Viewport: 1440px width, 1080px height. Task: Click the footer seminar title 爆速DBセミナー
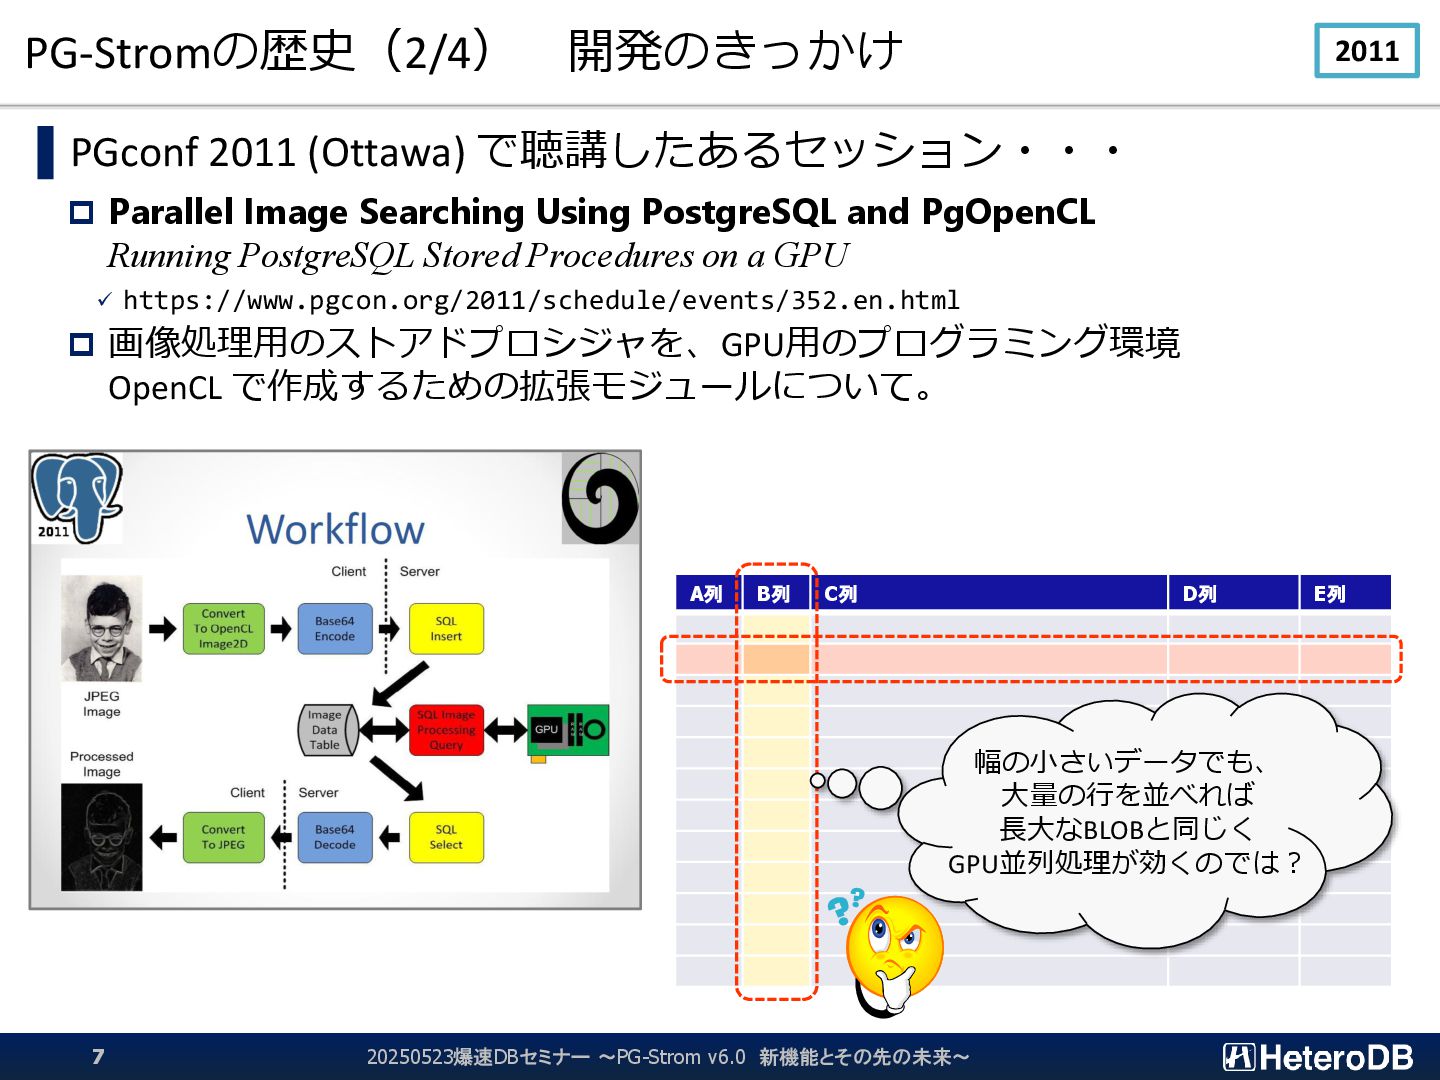tap(668, 1057)
